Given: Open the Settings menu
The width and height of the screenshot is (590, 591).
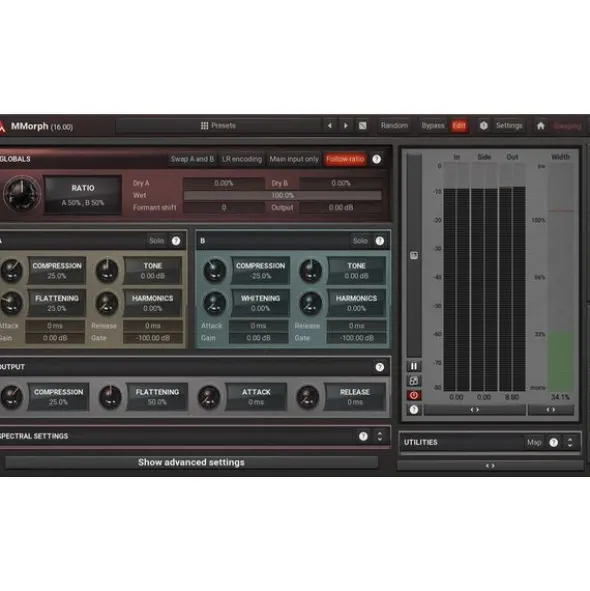Looking at the screenshot, I should 509,126.
